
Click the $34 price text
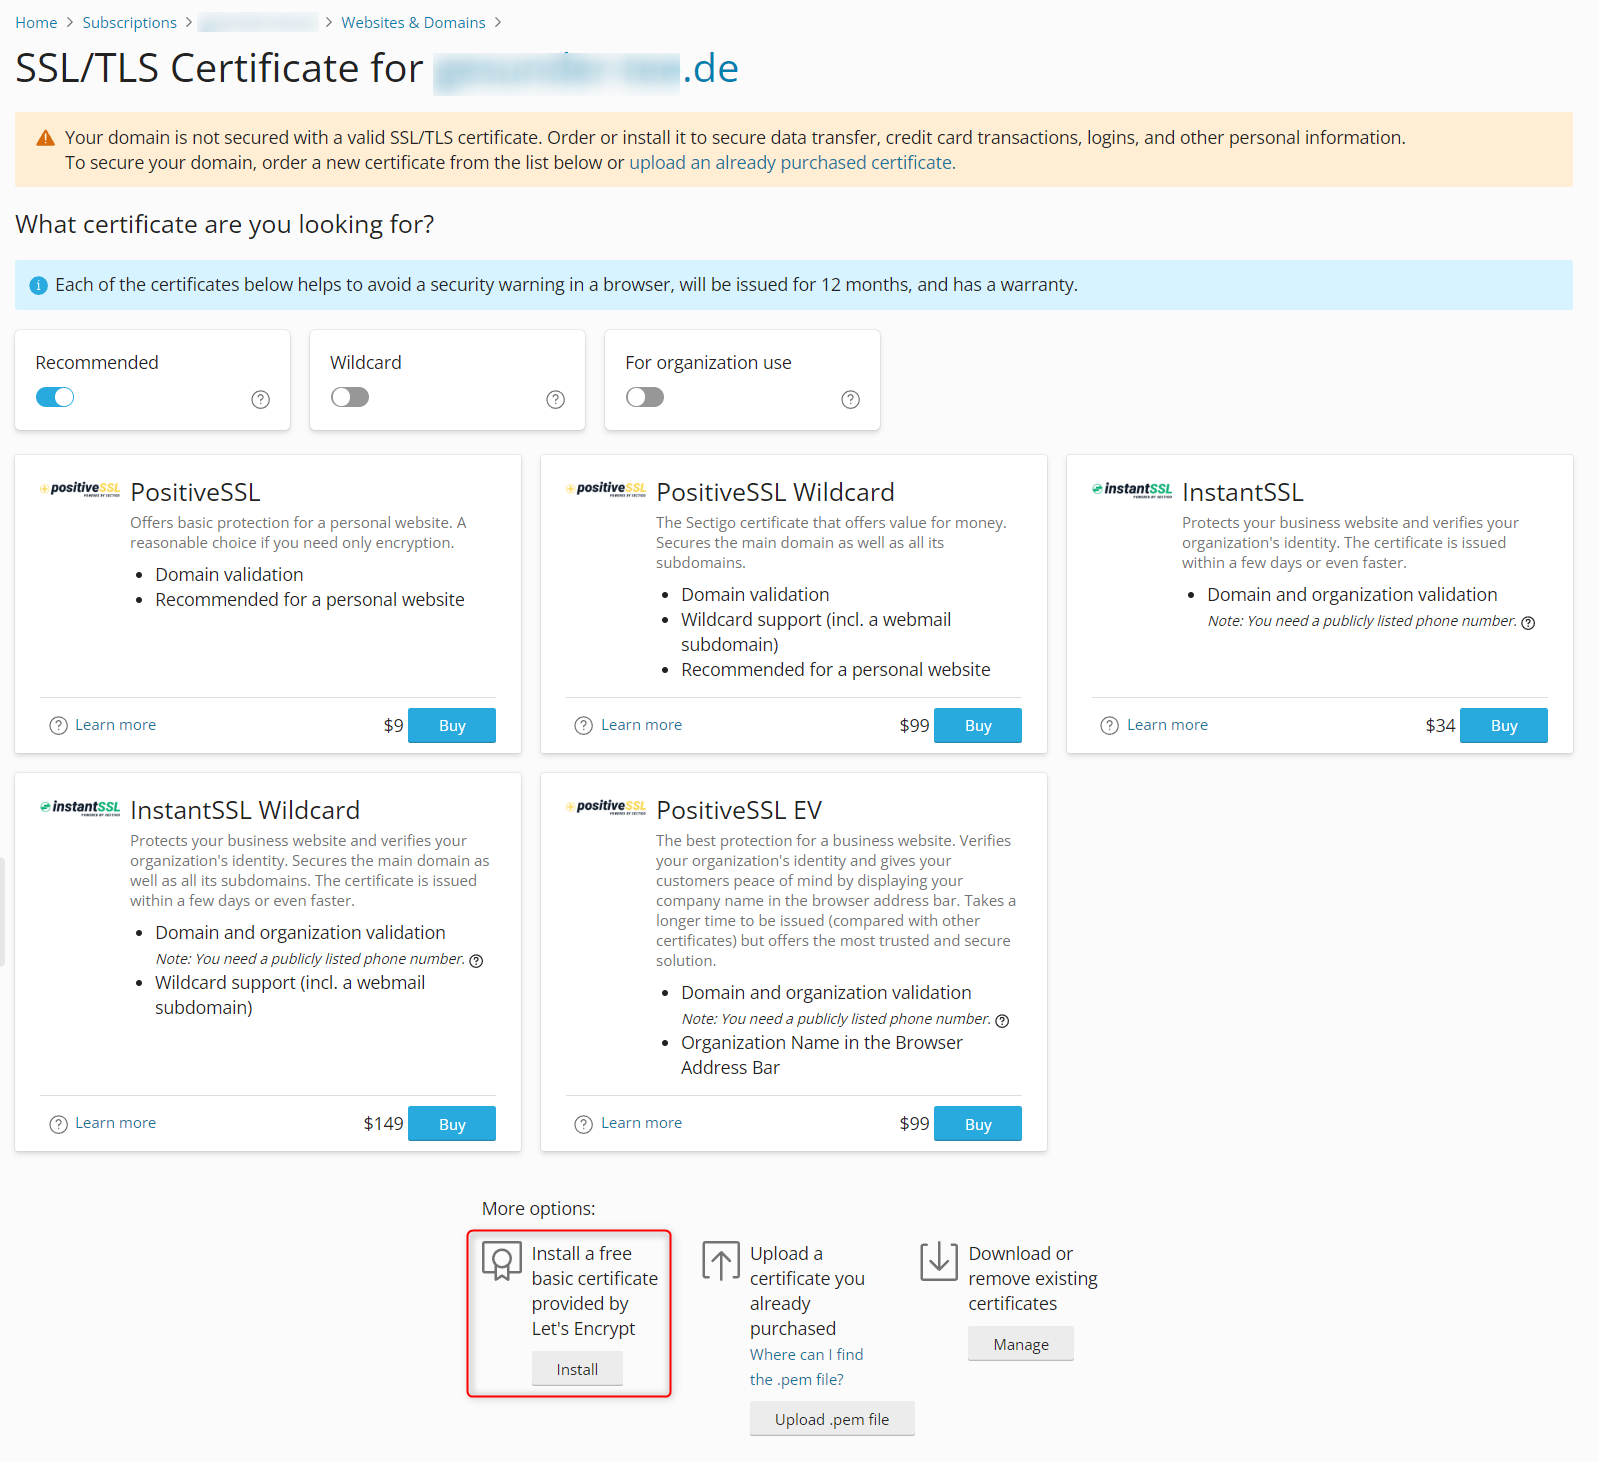[1440, 726]
